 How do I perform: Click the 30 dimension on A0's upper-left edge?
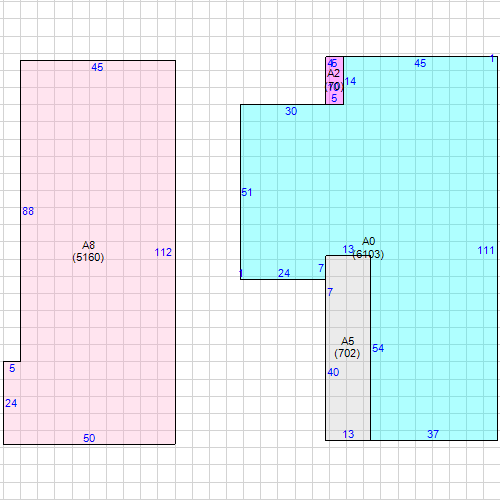(291, 111)
